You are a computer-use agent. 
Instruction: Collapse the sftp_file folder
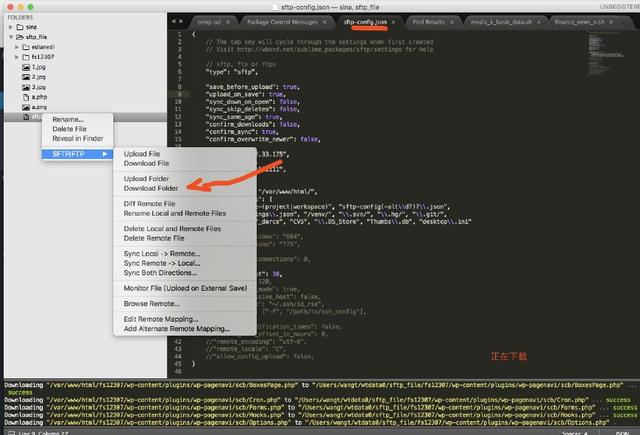[11, 37]
